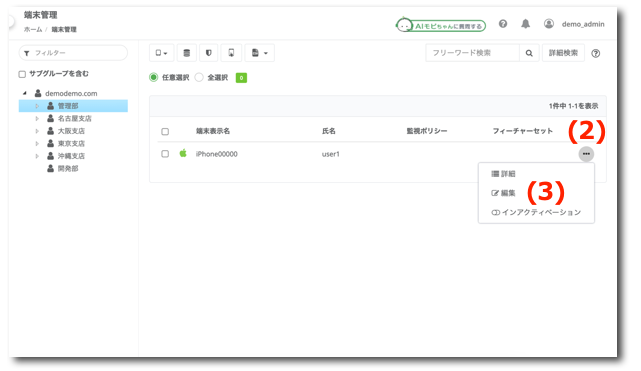This screenshot has width=641, height=371.
Task: Click the フィルター input field
Action: click(x=73, y=53)
